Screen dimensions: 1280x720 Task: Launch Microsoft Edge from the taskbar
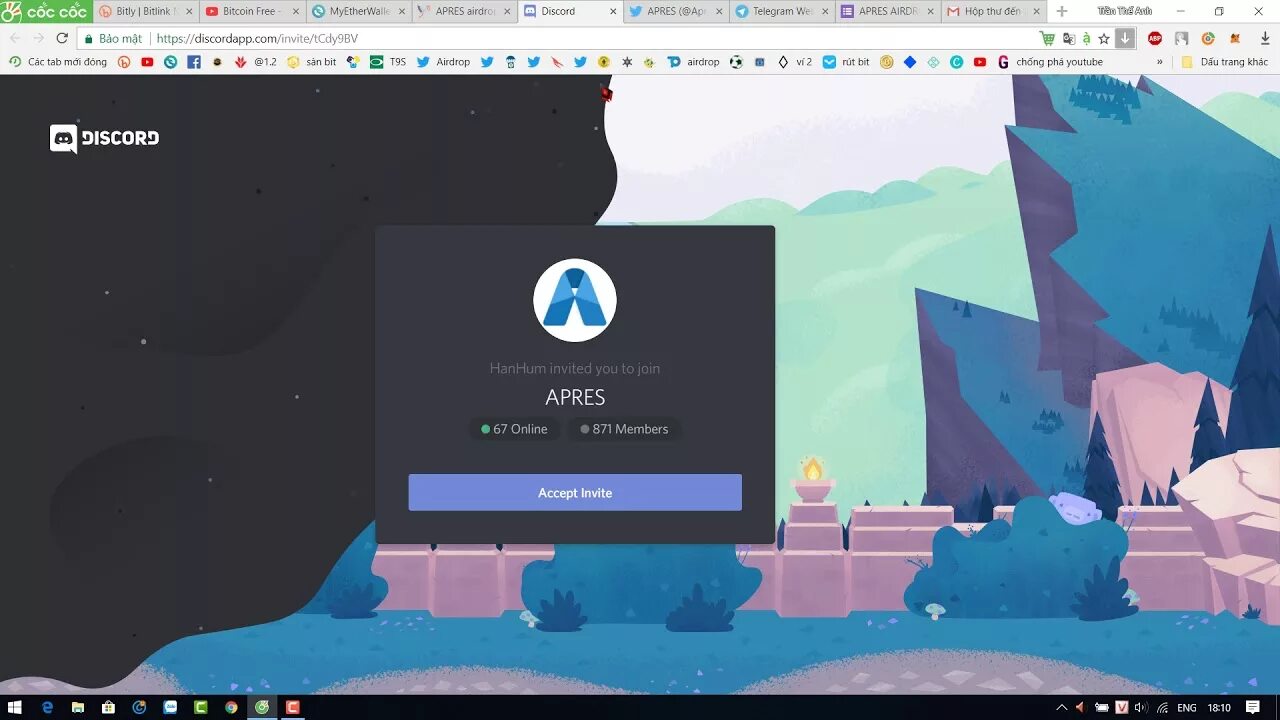(47, 707)
